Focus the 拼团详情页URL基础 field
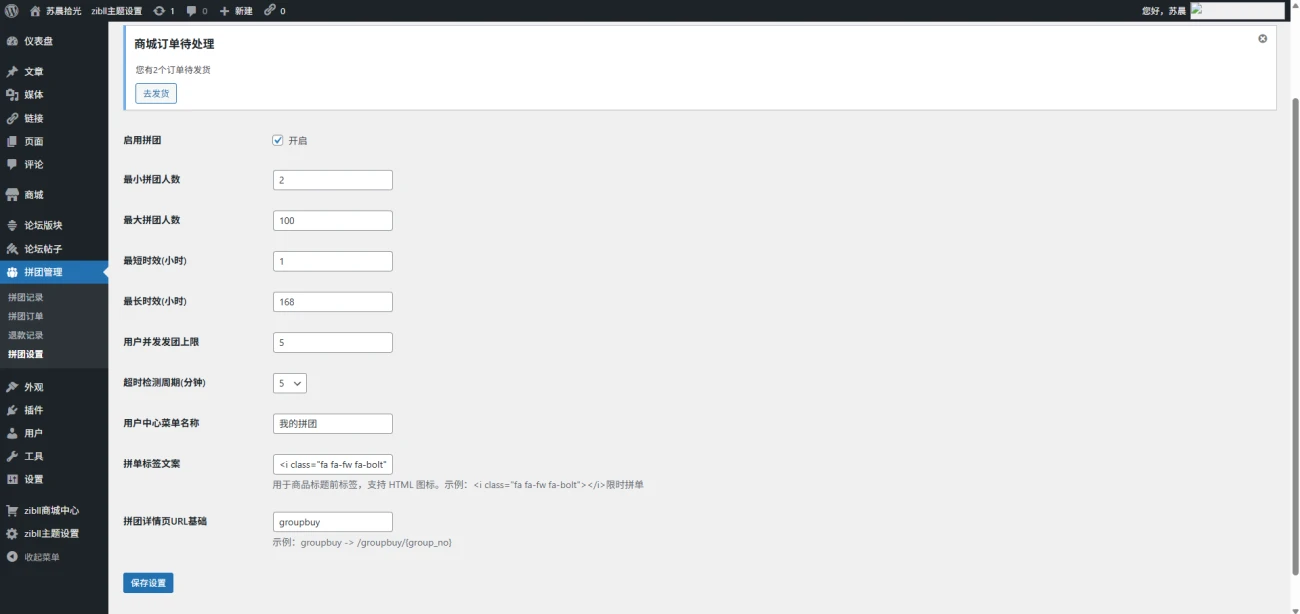The height and width of the screenshot is (614, 1300). 332,522
